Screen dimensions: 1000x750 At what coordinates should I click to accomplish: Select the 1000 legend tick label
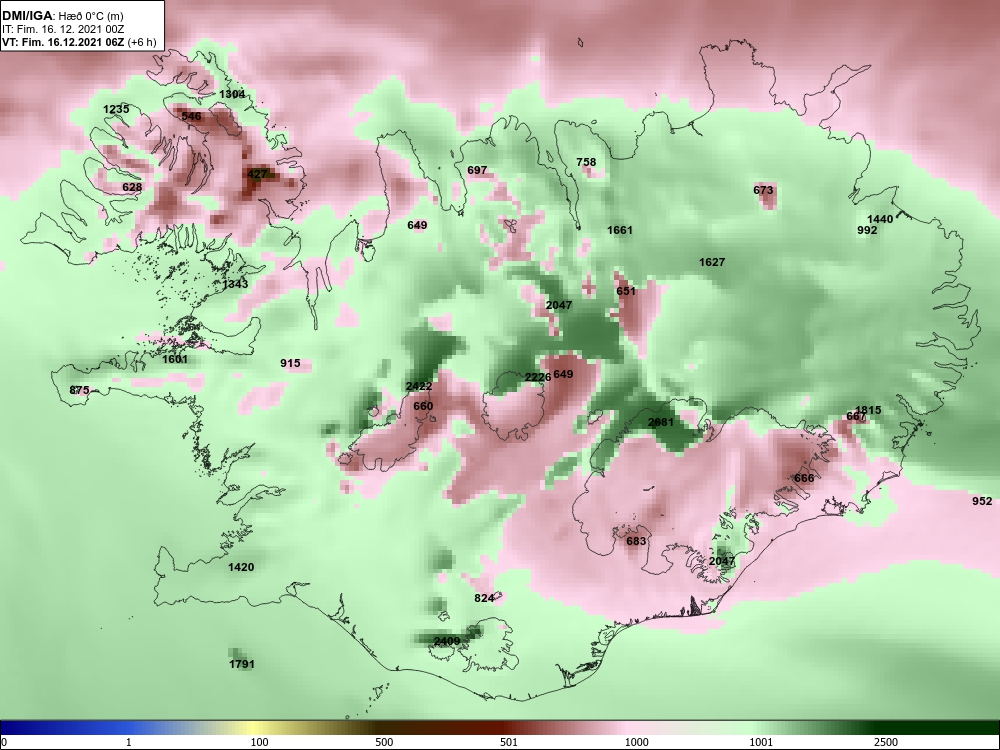636,742
